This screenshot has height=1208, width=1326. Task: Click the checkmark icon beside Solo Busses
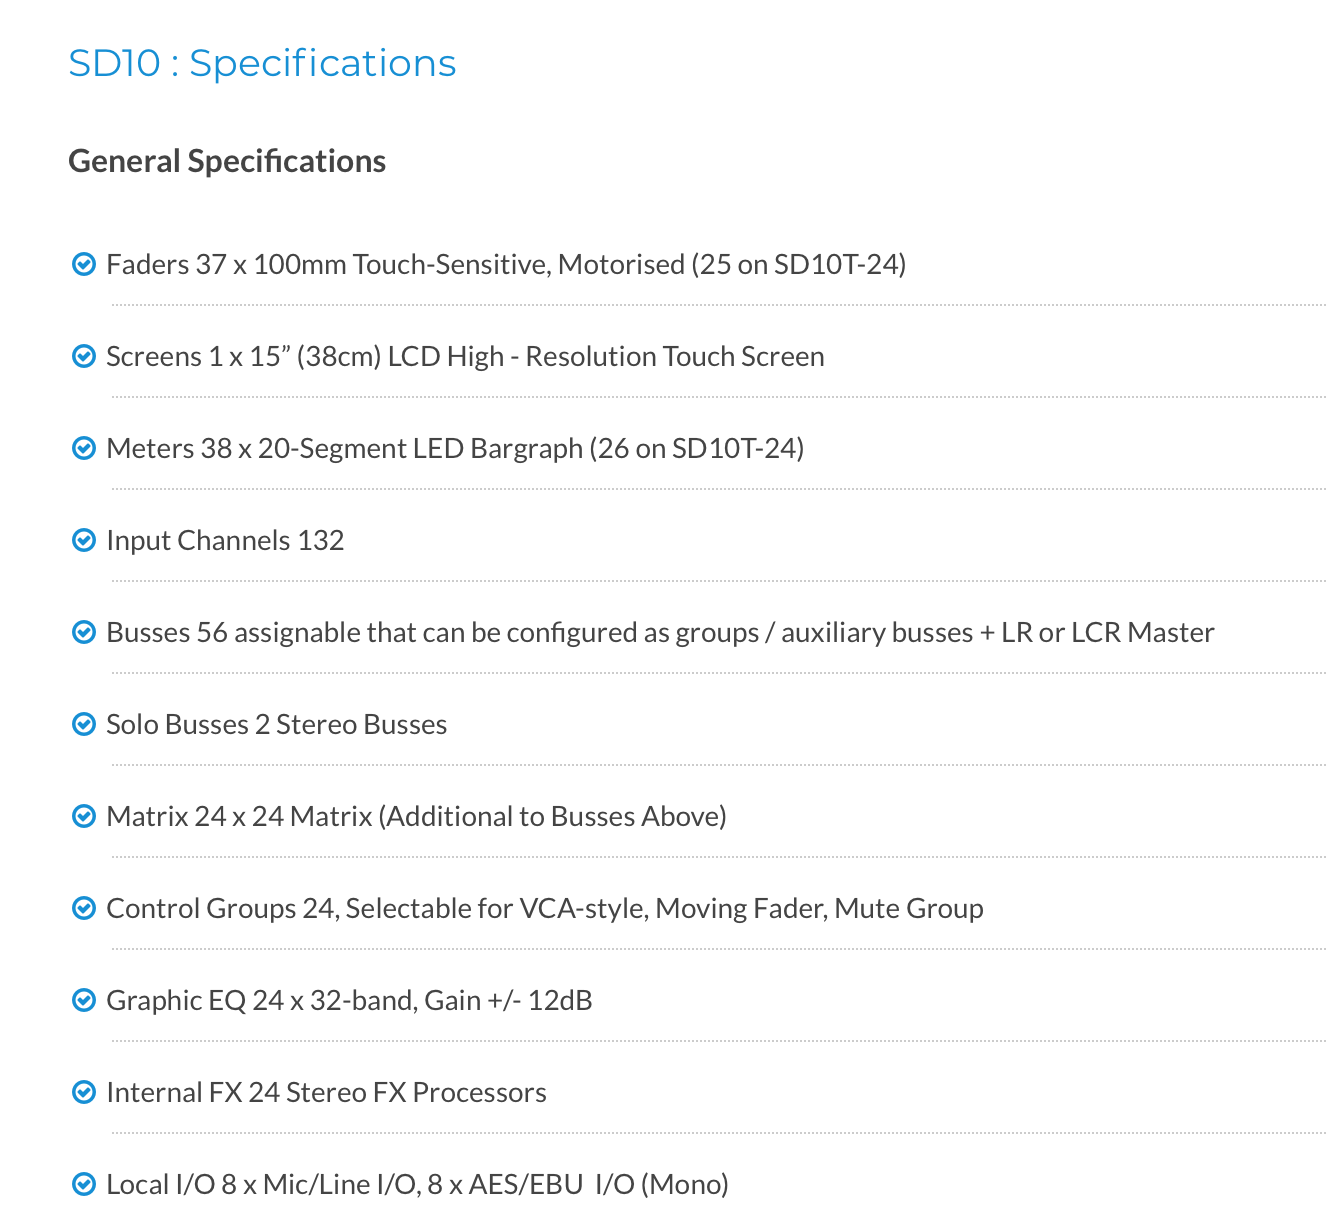pos(84,724)
